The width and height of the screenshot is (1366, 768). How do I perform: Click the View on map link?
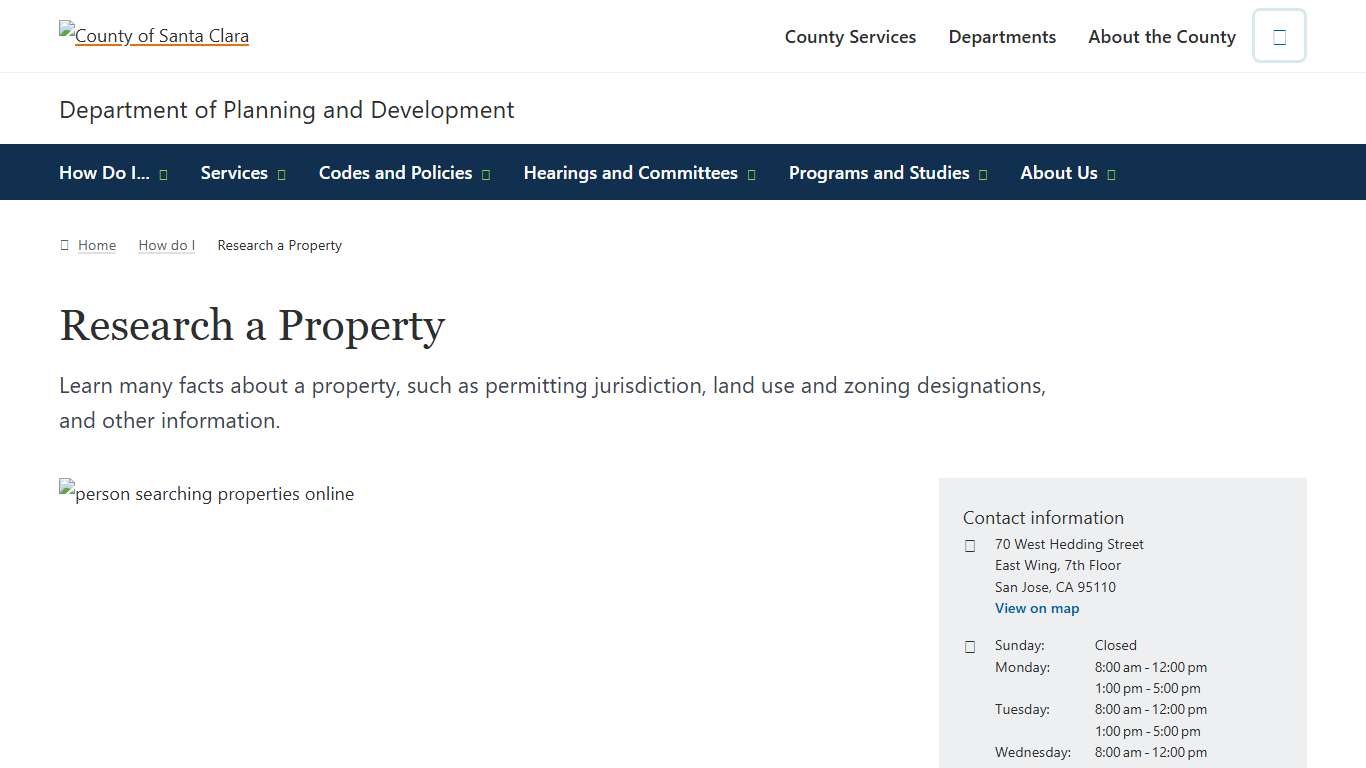[1037, 607]
